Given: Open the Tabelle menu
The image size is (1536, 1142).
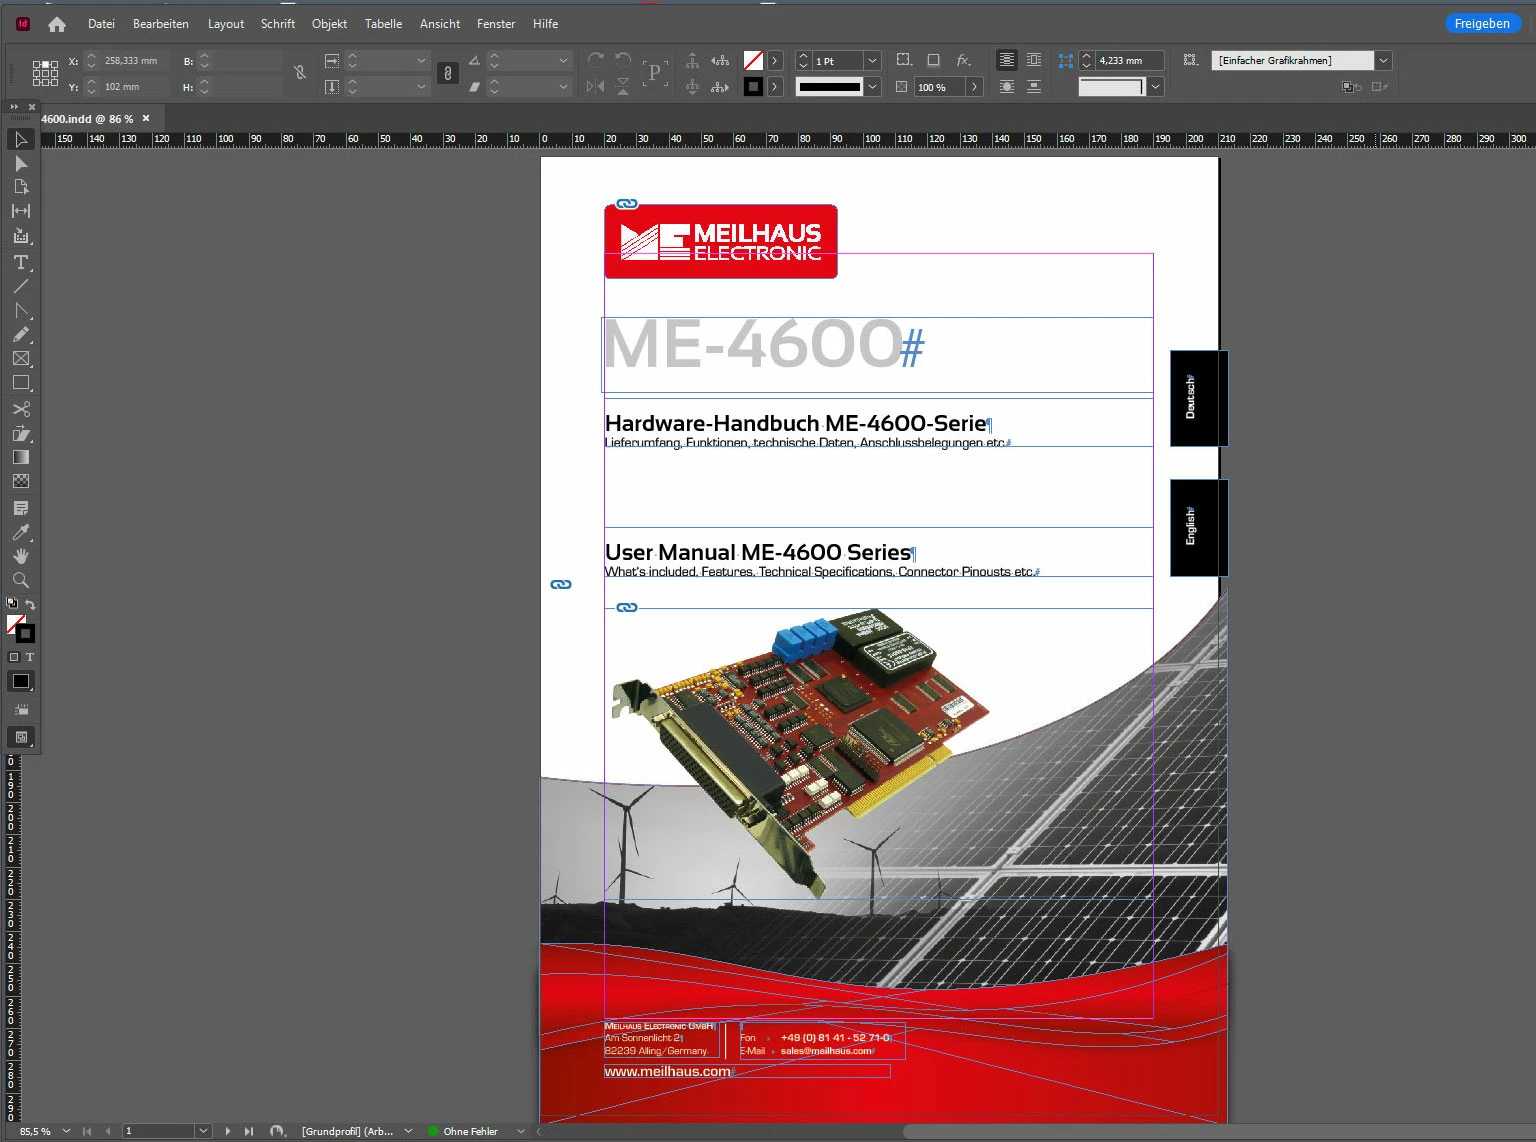Looking at the screenshot, I should point(383,24).
